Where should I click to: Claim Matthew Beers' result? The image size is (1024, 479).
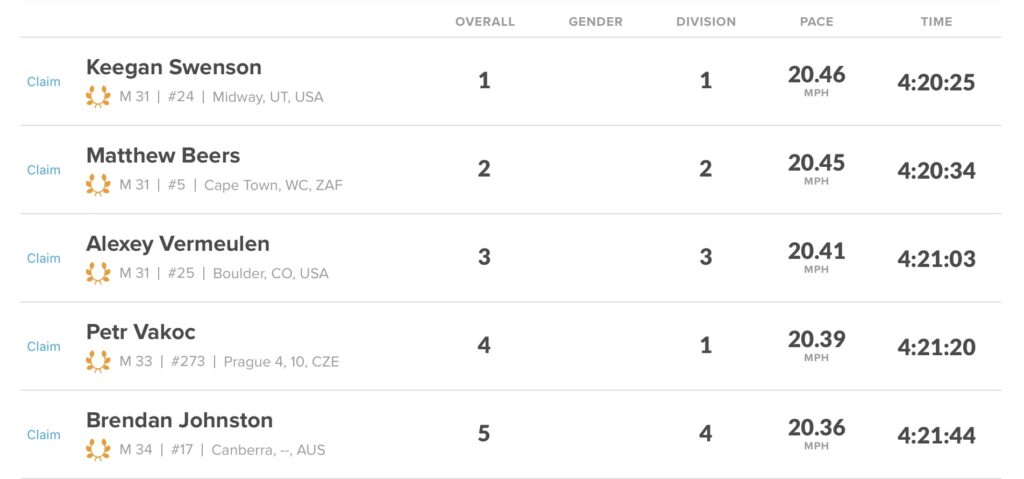click(x=43, y=170)
